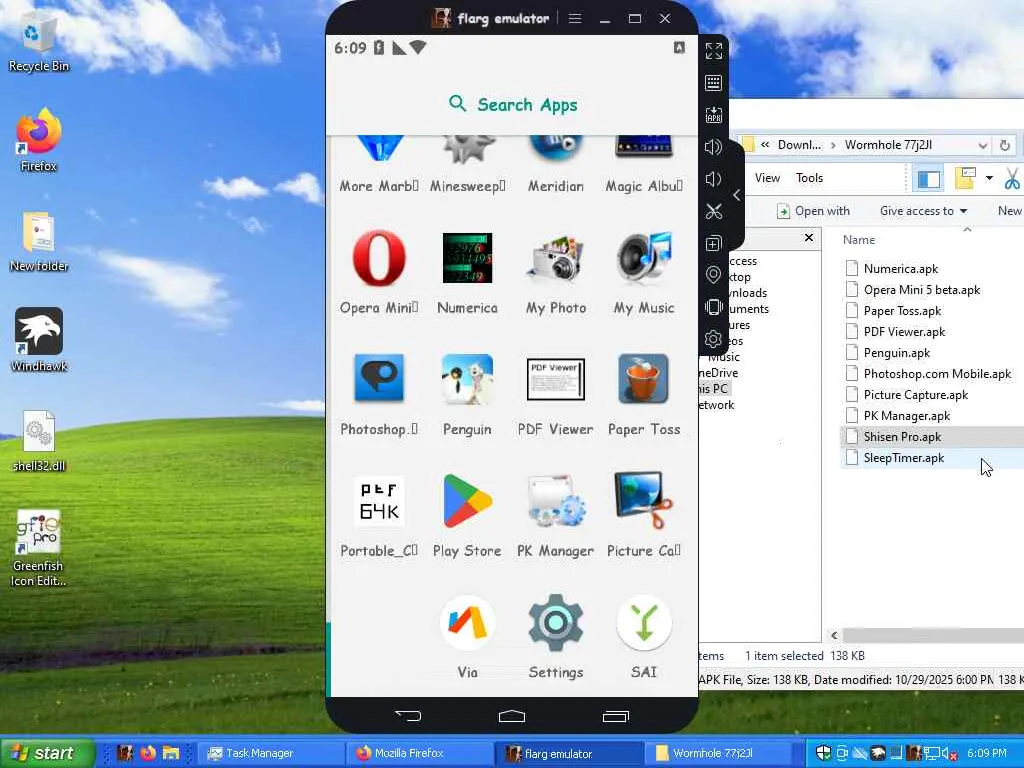
Task: Open folder options dropdown arrow in Explorer toolbar
Action: point(989,178)
